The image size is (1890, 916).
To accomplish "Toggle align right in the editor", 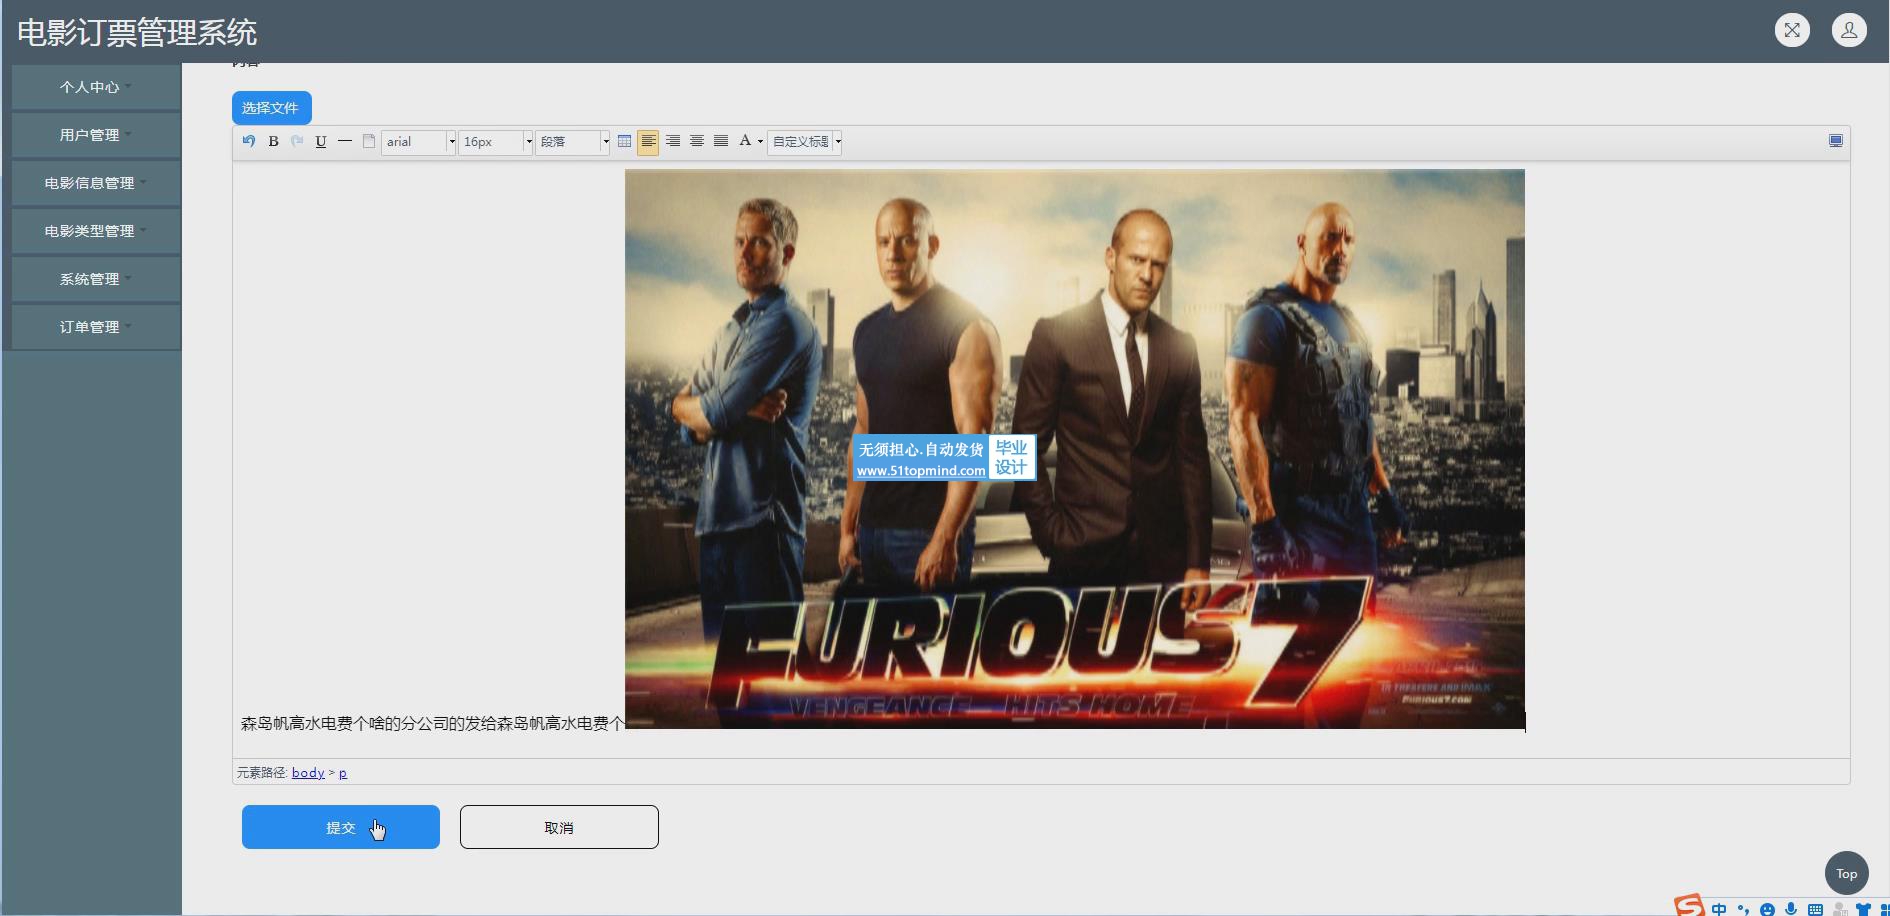I will click(x=673, y=141).
